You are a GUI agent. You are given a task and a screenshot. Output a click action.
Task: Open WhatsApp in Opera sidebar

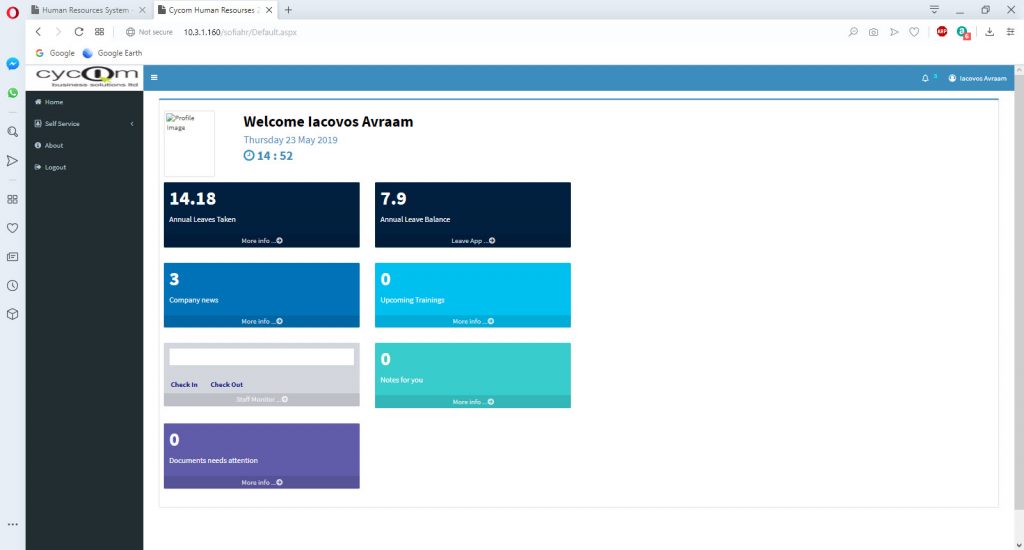click(12, 93)
